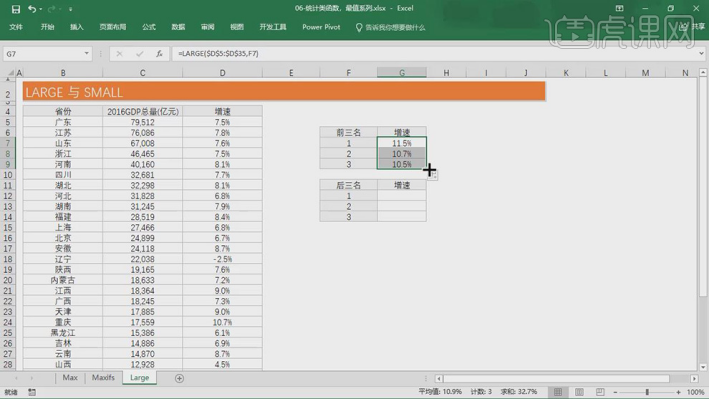Select the Large sheet tab
The height and width of the screenshot is (399, 709).
tap(139, 378)
